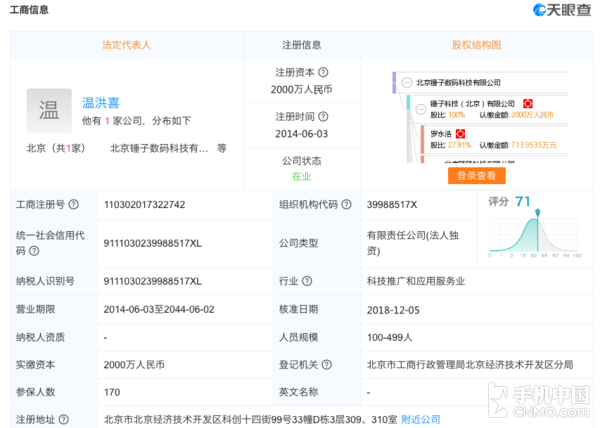600x428 pixels.
Task: Click help icon beside 组织机构代码
Action: point(346,205)
